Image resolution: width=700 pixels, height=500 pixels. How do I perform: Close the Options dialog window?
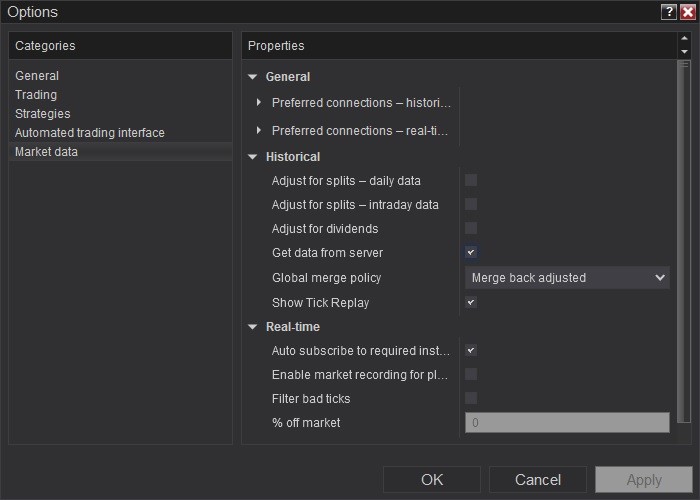point(687,12)
